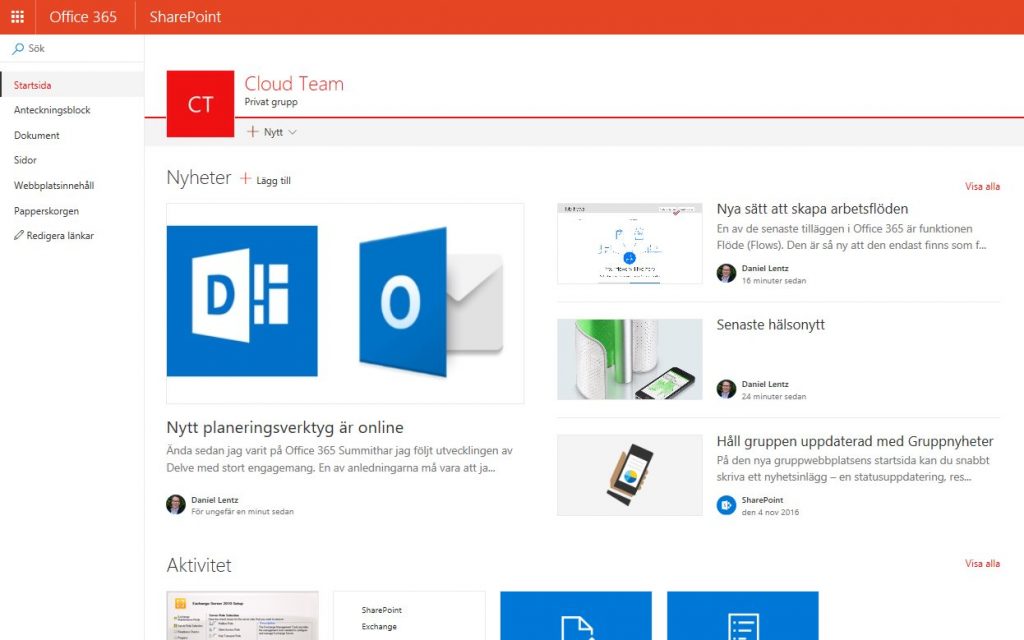Viewport: 1024px width, 640px height.
Task: Click the red CT site logo tile
Action: point(200,104)
